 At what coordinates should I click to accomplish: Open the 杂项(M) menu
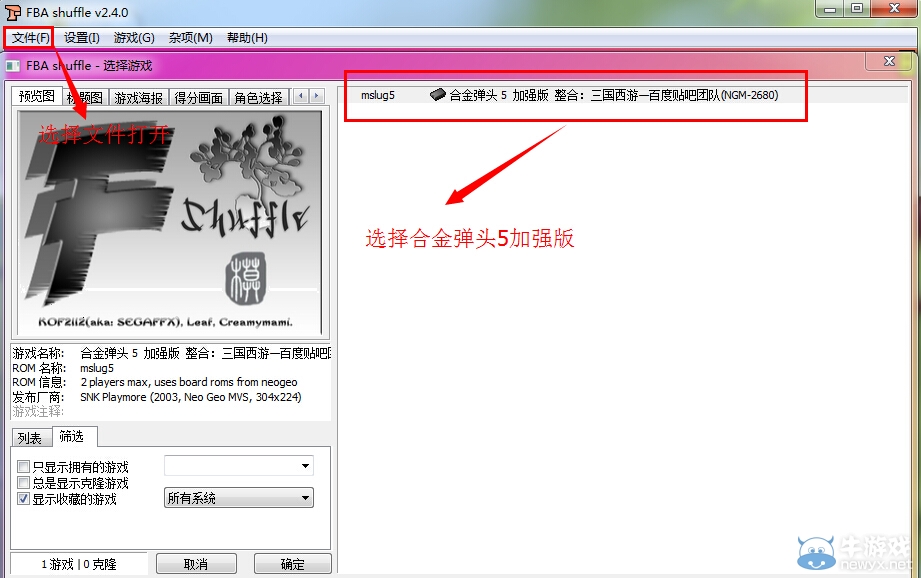(x=190, y=38)
